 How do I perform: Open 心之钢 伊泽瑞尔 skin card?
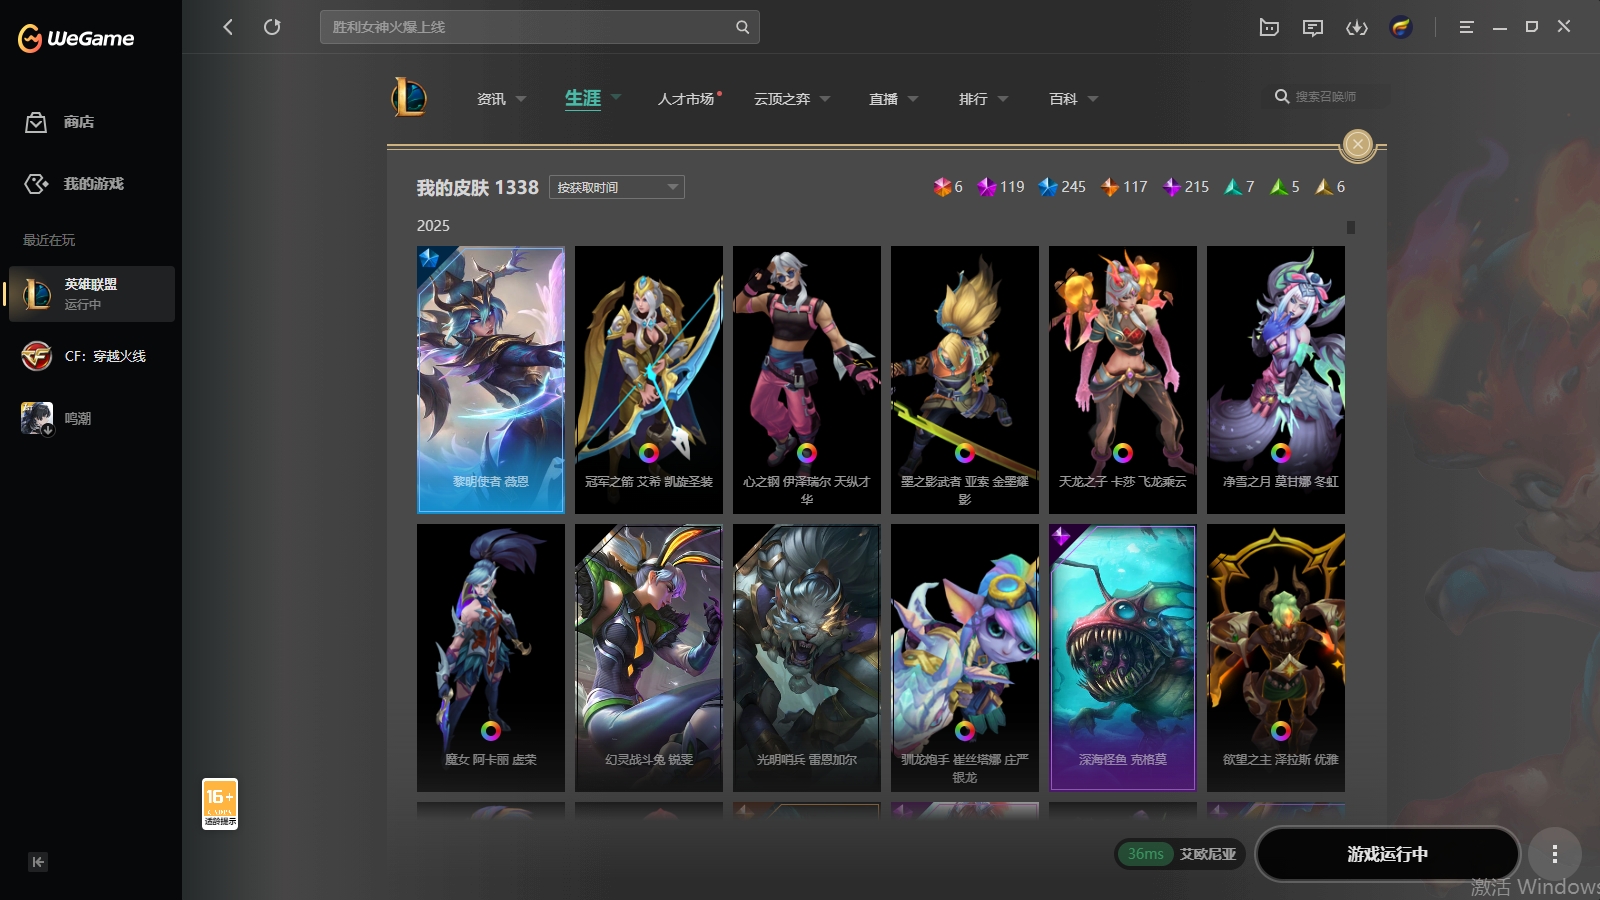807,380
